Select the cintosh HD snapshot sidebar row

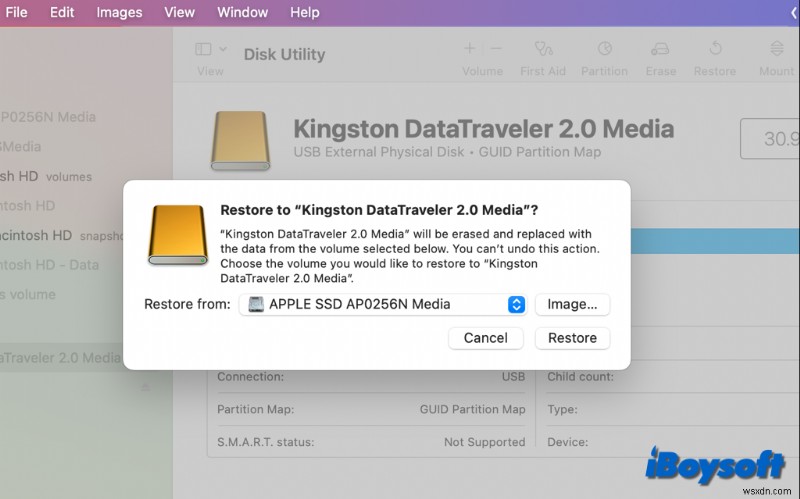[x=61, y=235]
